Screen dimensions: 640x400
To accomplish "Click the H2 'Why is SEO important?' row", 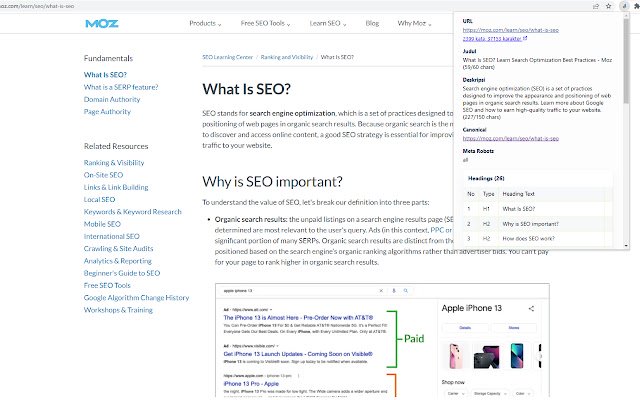I will coord(538,224).
